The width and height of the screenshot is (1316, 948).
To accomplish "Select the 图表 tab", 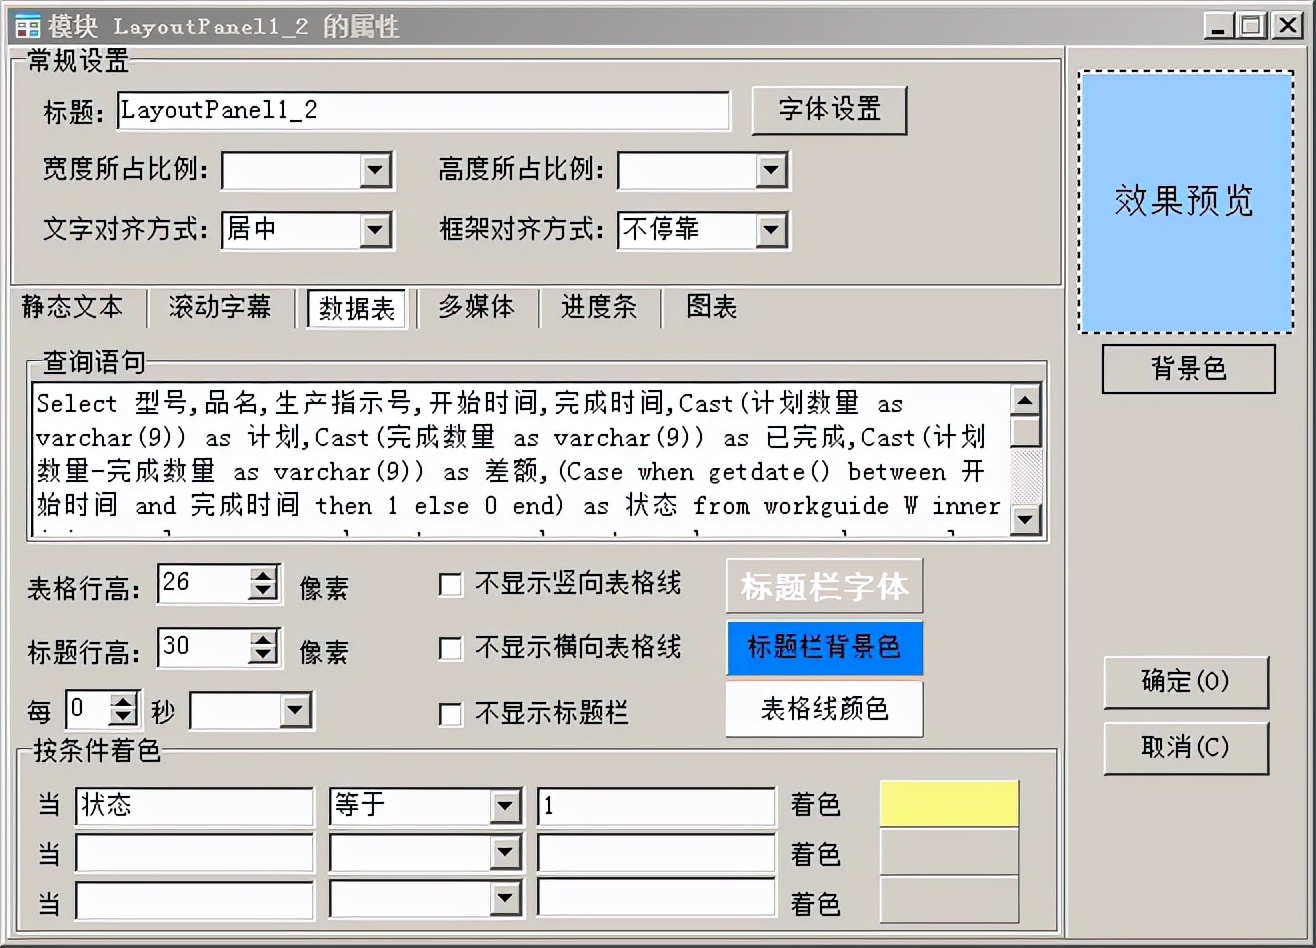I will [x=712, y=307].
